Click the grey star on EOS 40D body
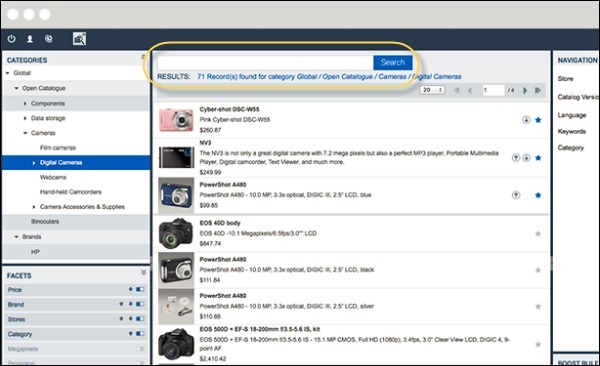The image size is (600, 366). click(x=538, y=234)
